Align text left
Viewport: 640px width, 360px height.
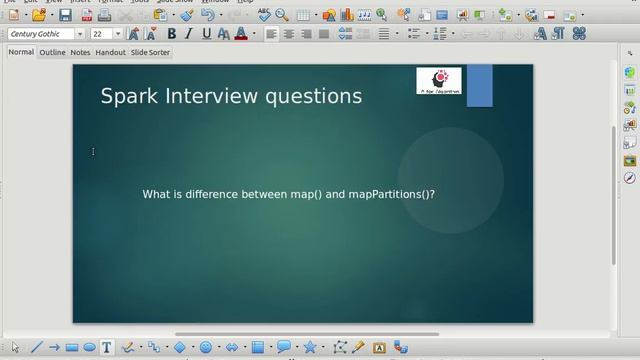[271, 34]
